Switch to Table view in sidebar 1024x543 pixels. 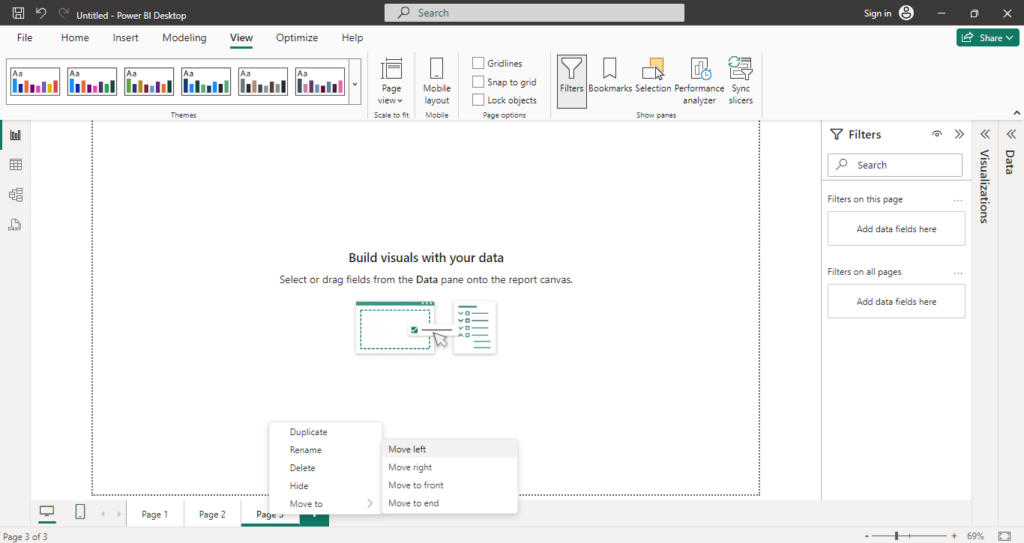click(x=15, y=165)
